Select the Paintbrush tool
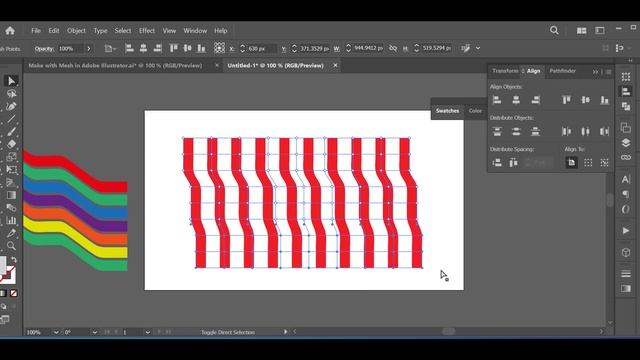The height and width of the screenshot is (360, 640). tap(11, 131)
